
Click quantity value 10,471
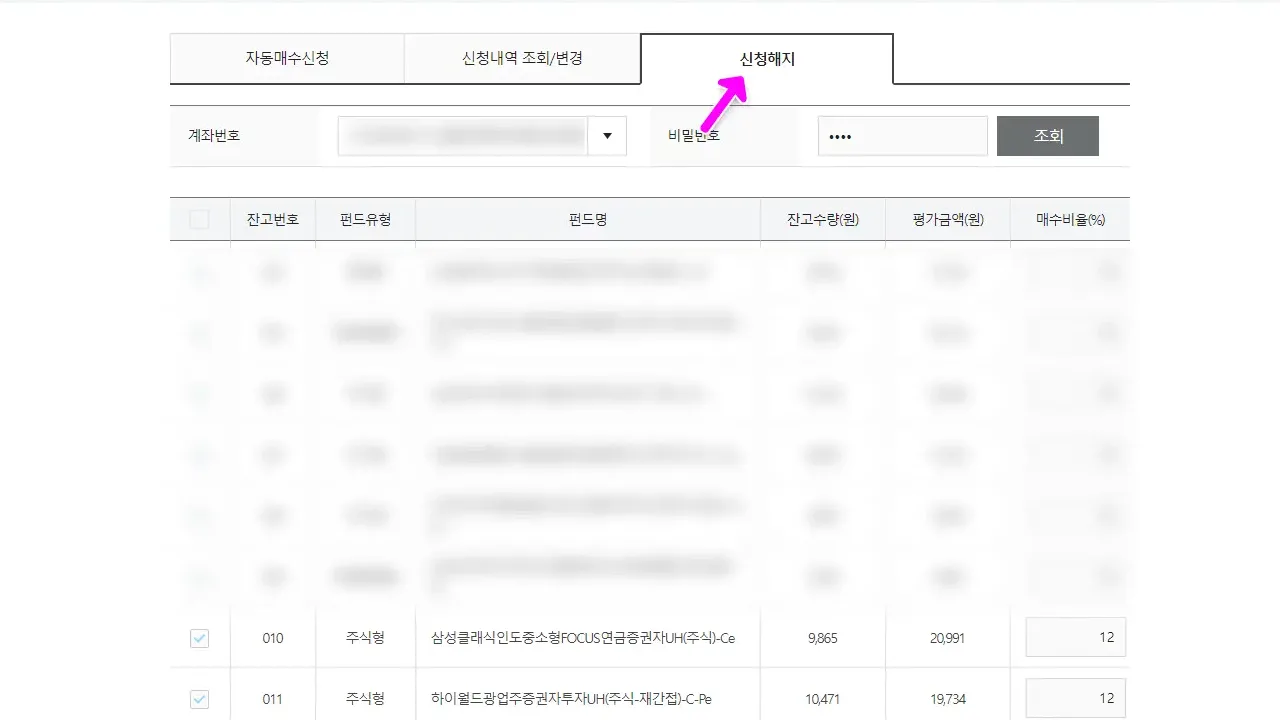[x=822, y=699]
